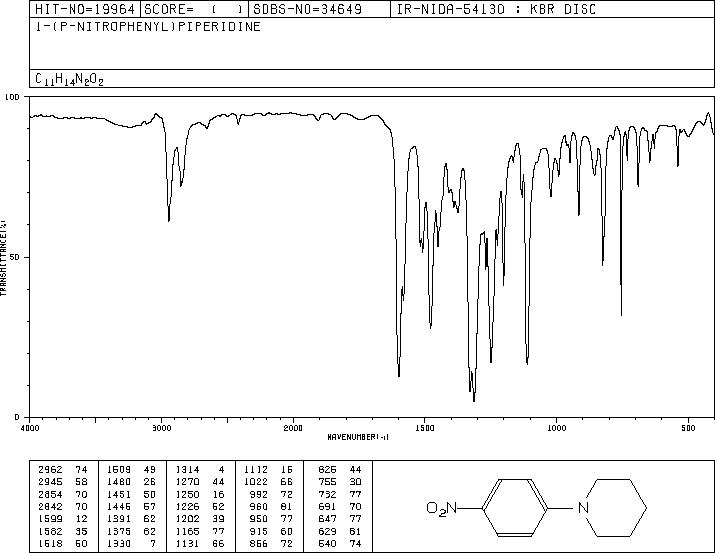Click the 1000 wavenumber axis label
The image size is (715, 553).
click(557, 428)
